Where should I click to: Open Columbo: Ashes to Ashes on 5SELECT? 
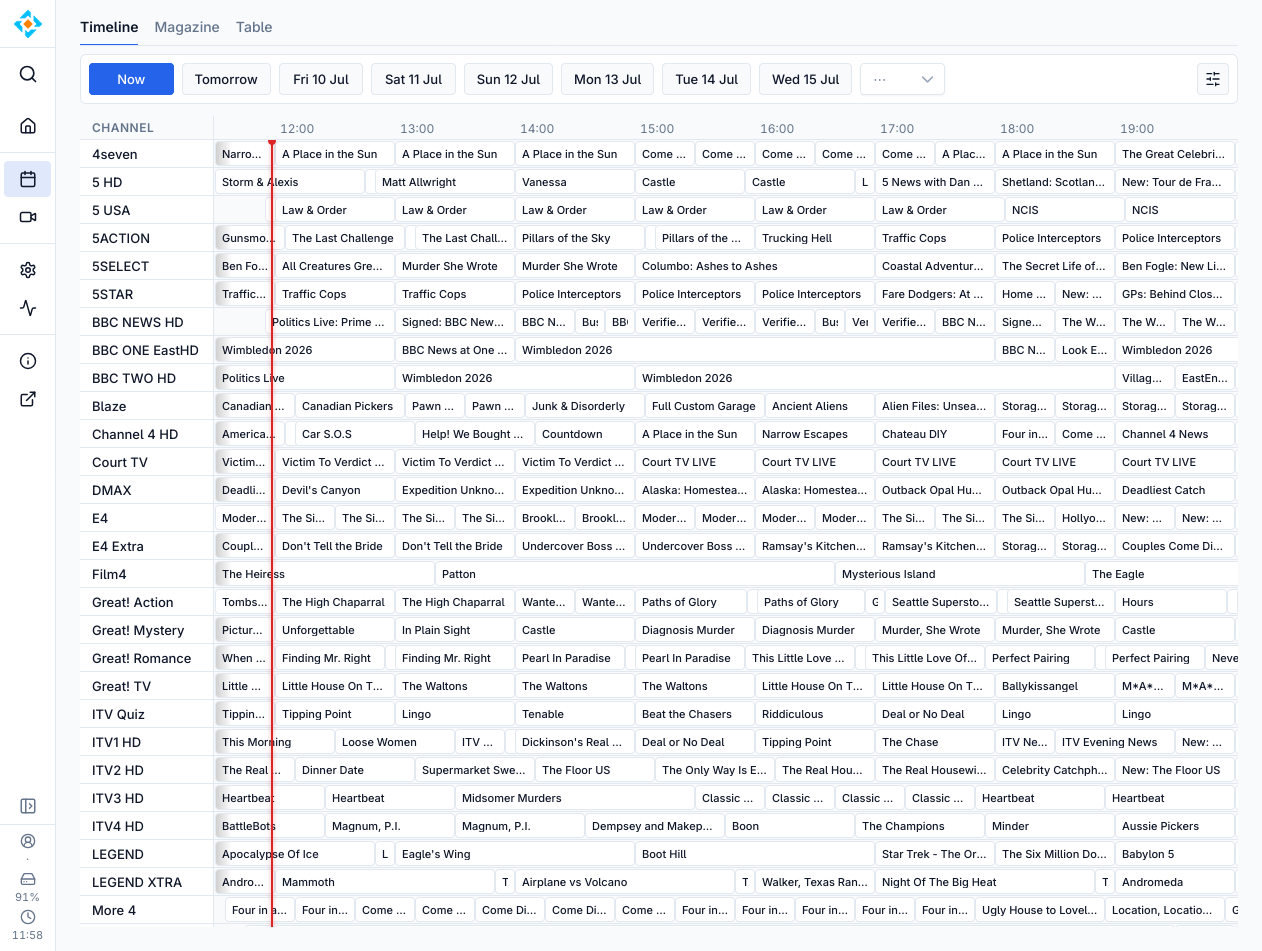pos(755,266)
